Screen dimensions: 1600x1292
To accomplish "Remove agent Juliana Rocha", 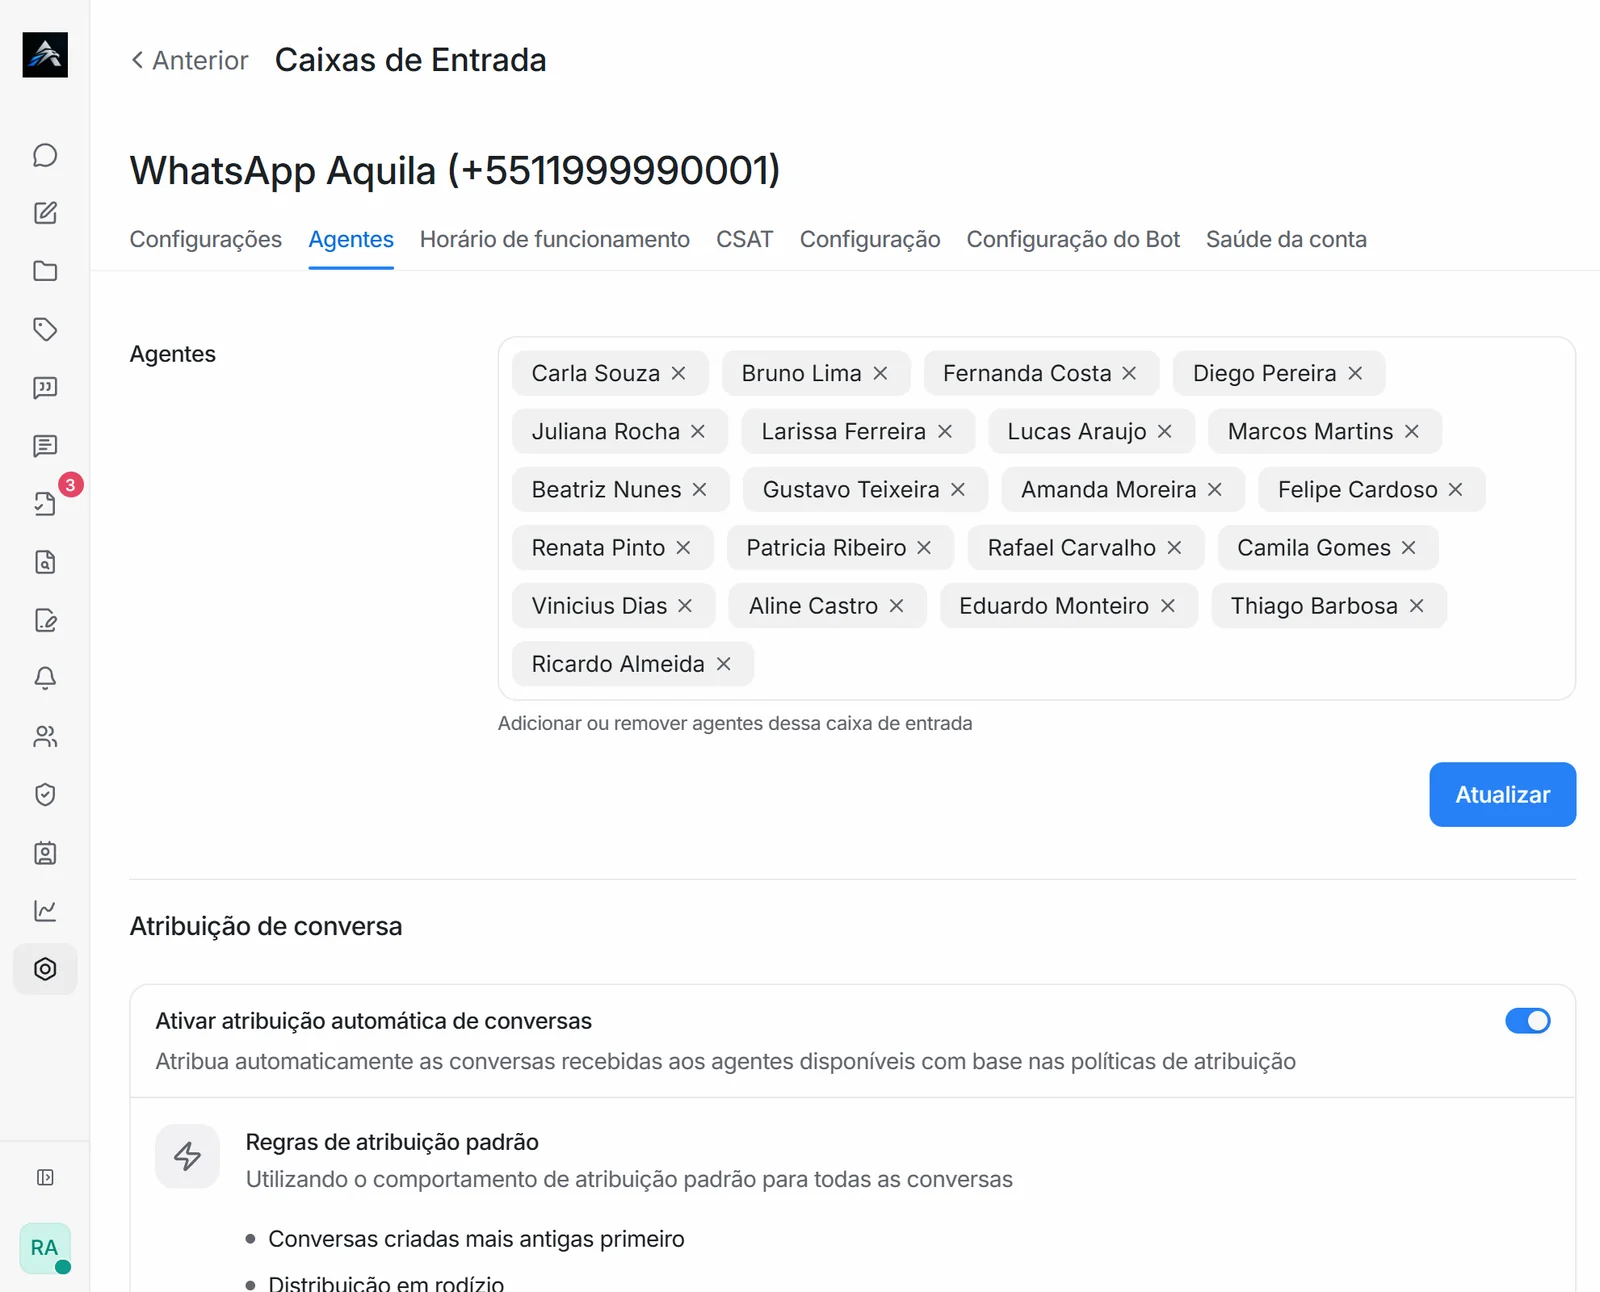I will [x=698, y=431].
